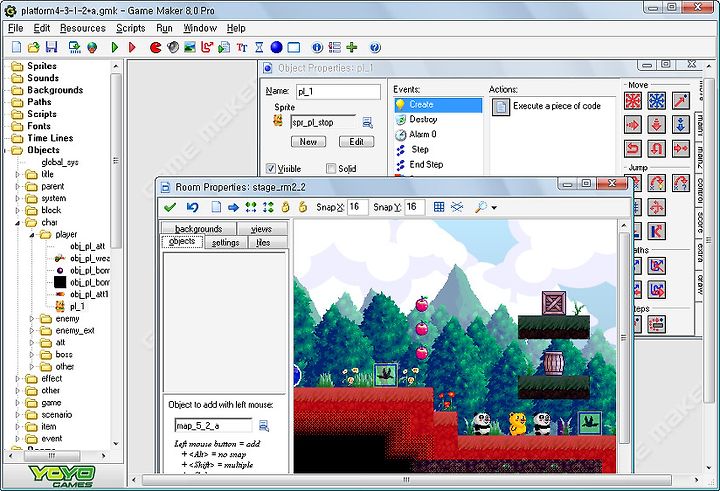Open the room zoom dropdown arrow
The image size is (720, 491).
[494, 208]
